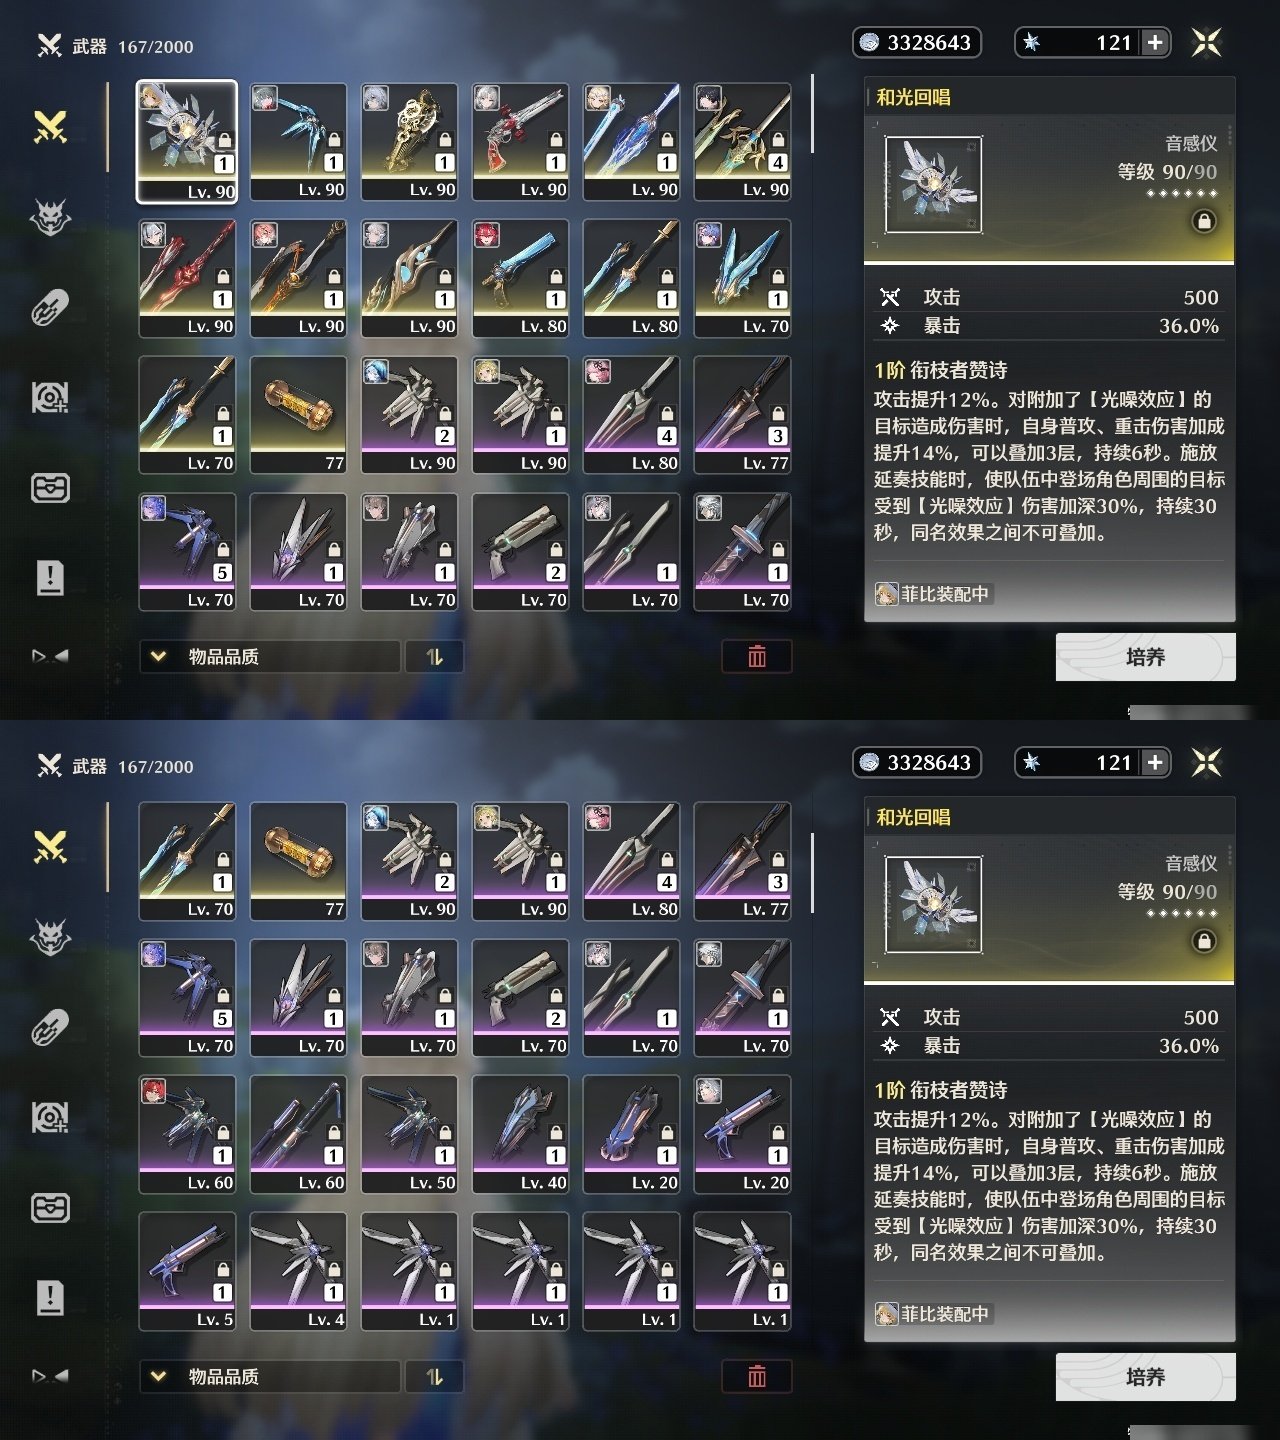Viewport: 1280px width, 1440px height.
Task: Select the weapons tab in top sidebar
Action: click(x=50, y=127)
